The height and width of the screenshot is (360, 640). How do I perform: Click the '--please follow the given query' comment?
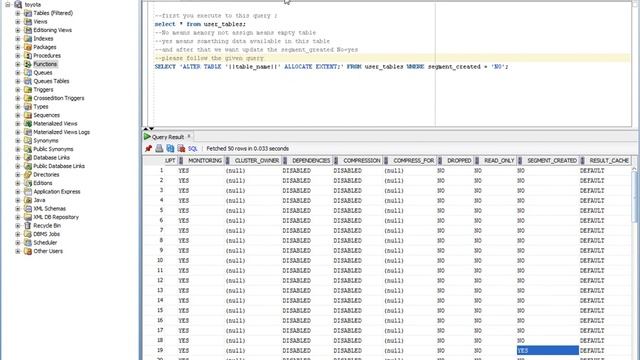click(x=209, y=58)
